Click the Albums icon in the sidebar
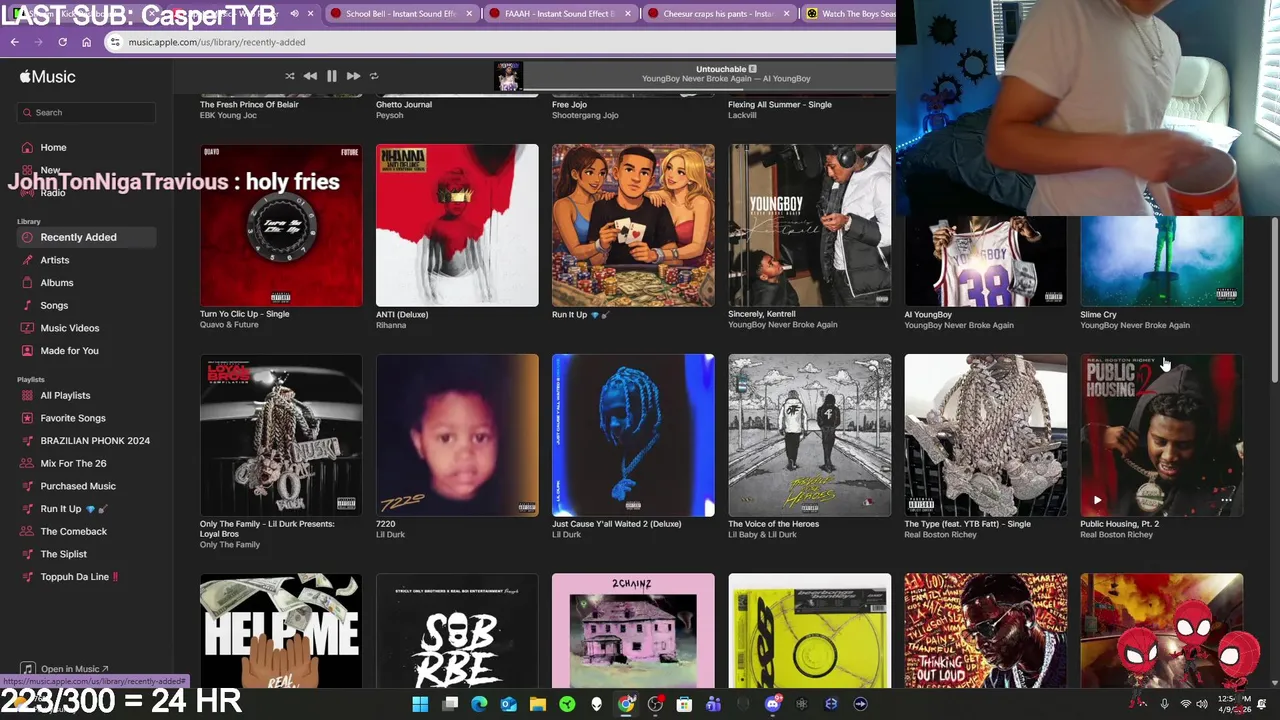This screenshot has height=720, width=1280. click(x=28, y=283)
